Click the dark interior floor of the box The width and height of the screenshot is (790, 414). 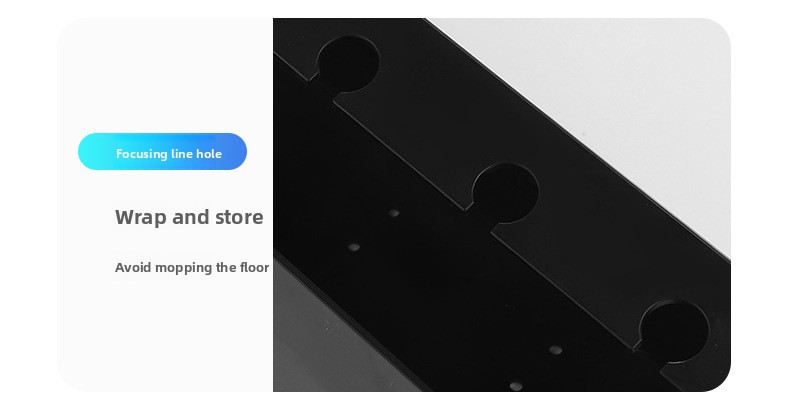(x=428, y=282)
